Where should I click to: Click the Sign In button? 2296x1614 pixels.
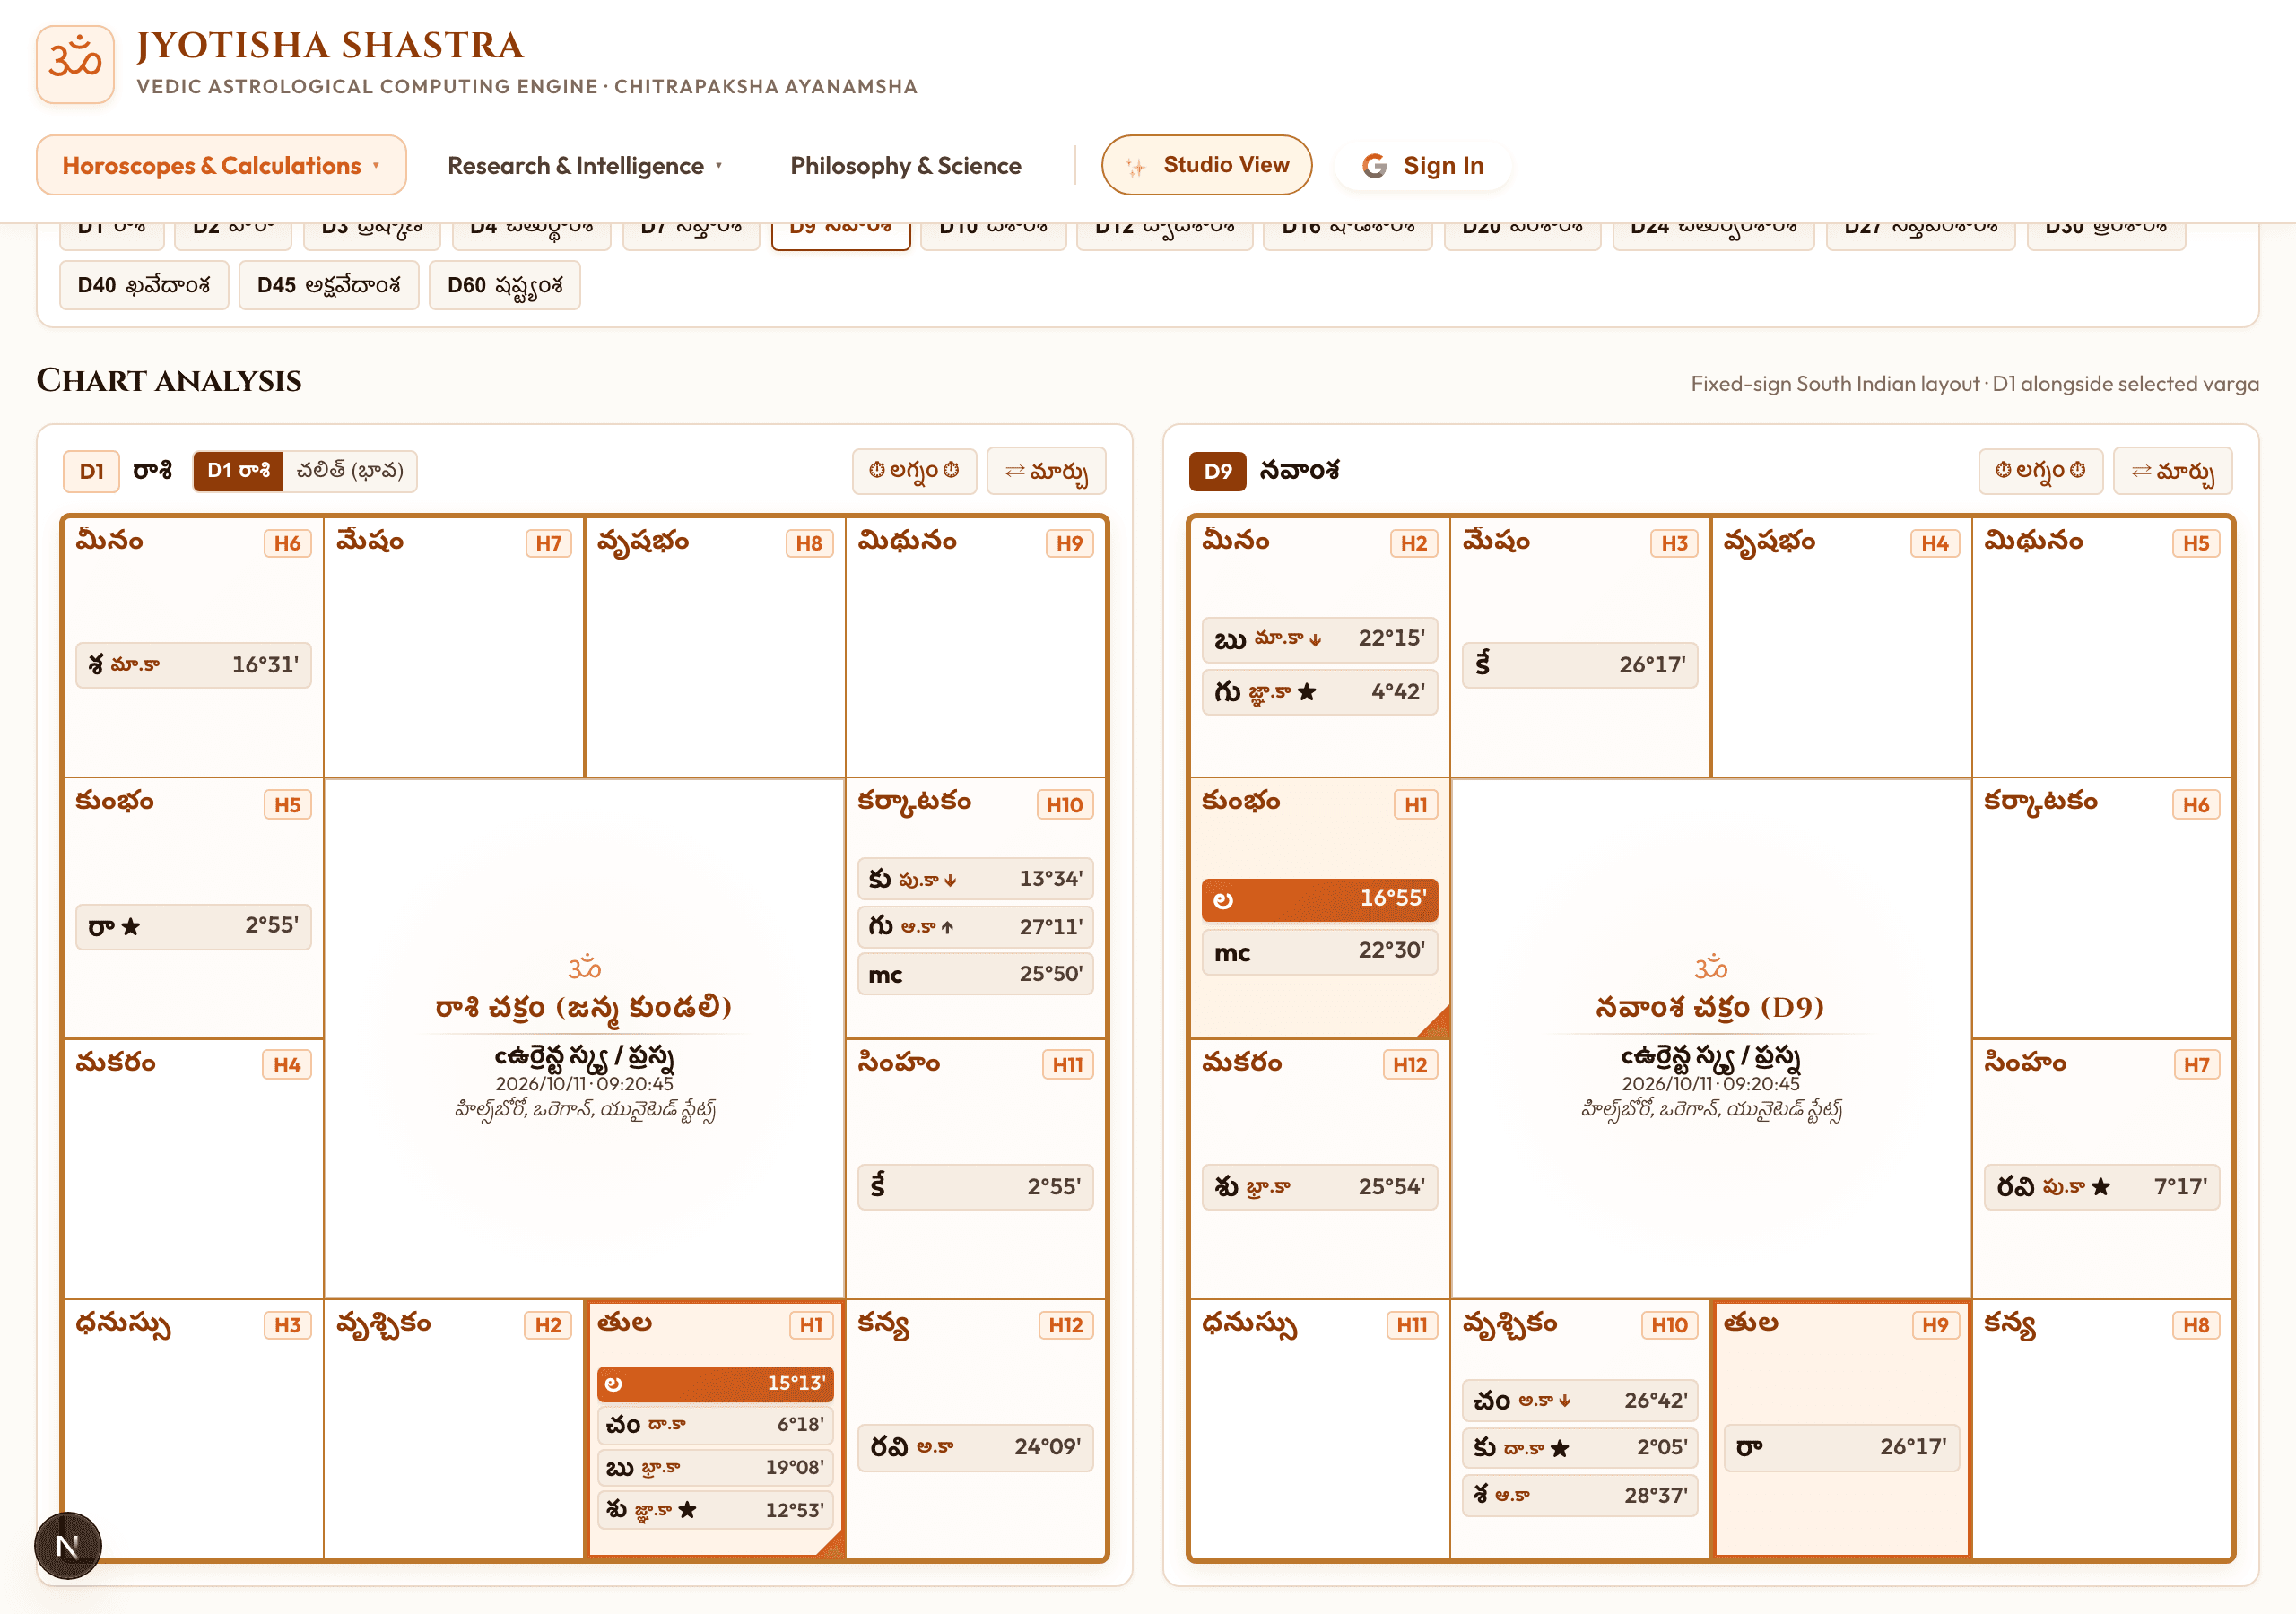pos(1423,165)
